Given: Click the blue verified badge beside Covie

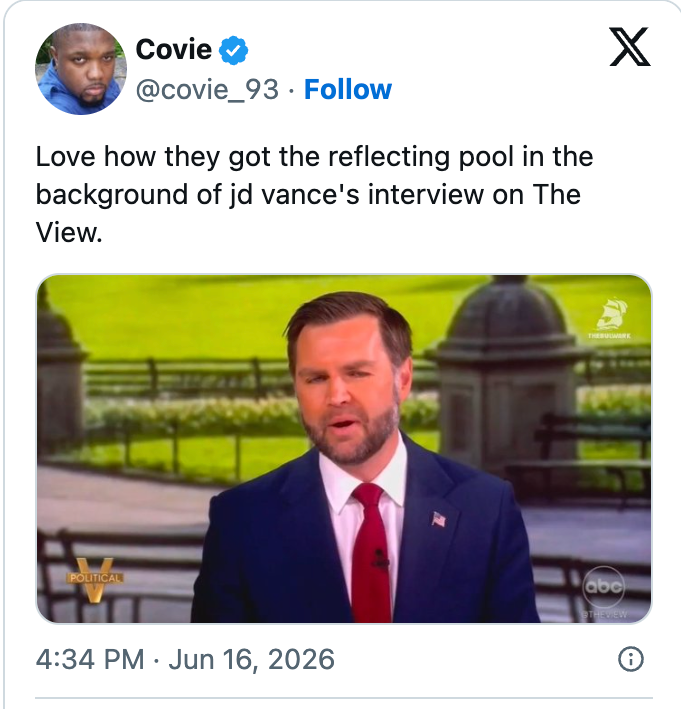Looking at the screenshot, I should [233, 50].
